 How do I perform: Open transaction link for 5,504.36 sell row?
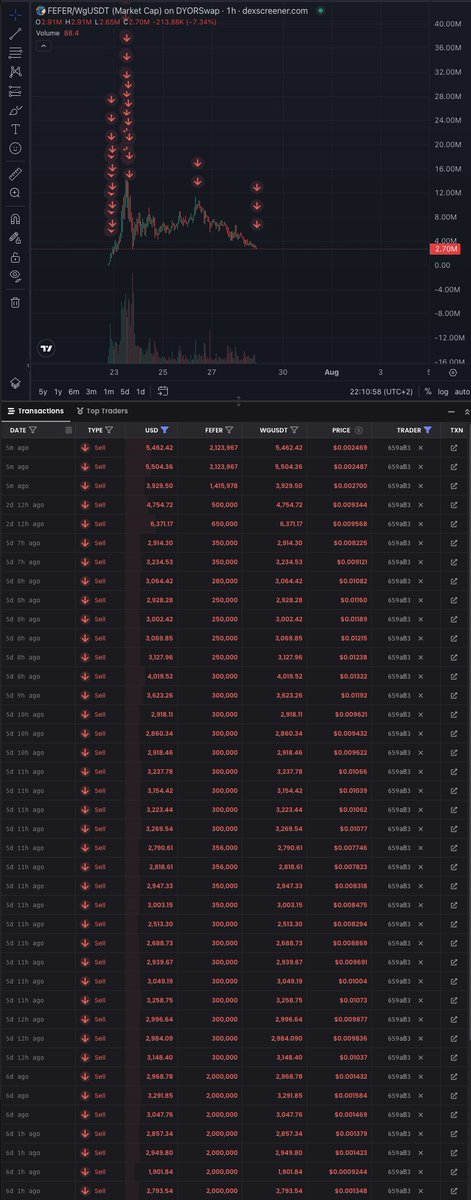[455, 467]
